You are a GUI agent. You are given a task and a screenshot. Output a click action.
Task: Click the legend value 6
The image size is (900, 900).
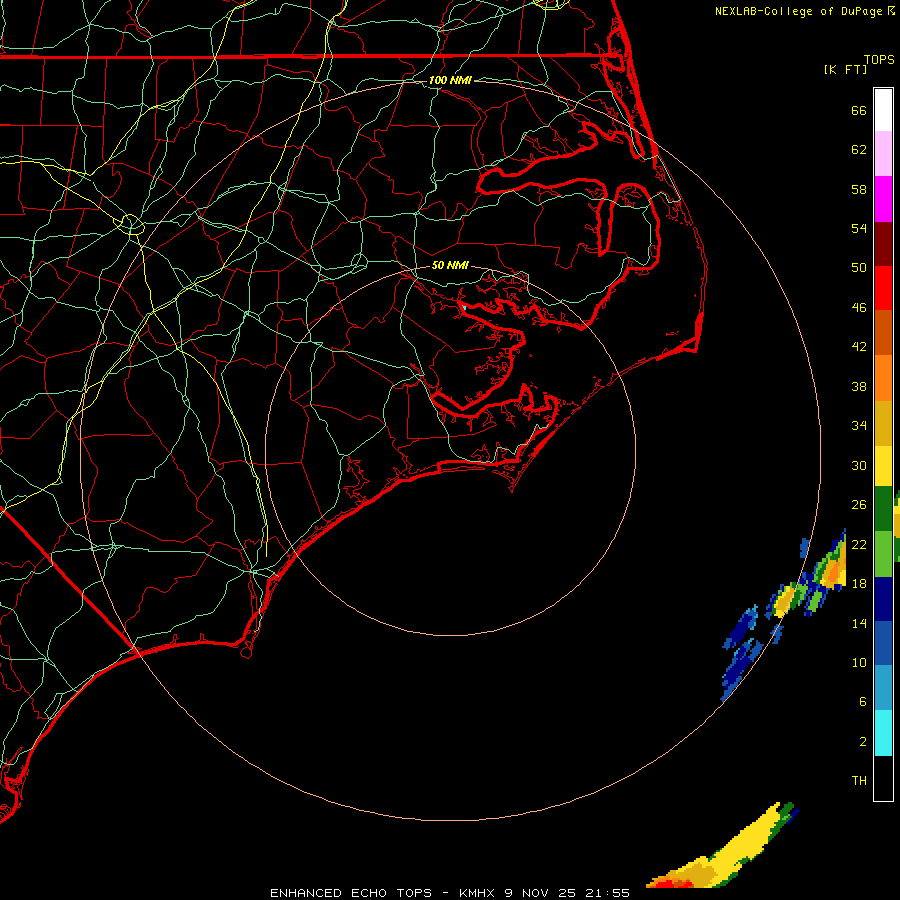(863, 701)
